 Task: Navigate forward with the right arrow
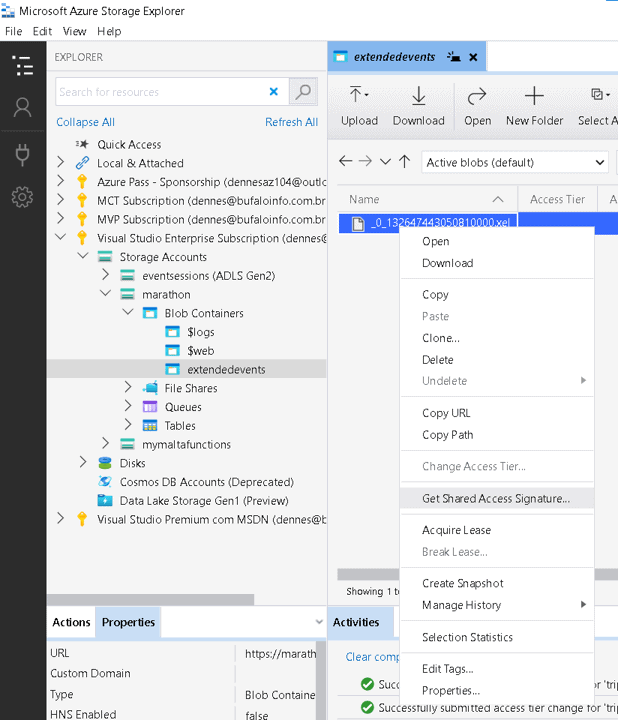(x=365, y=161)
